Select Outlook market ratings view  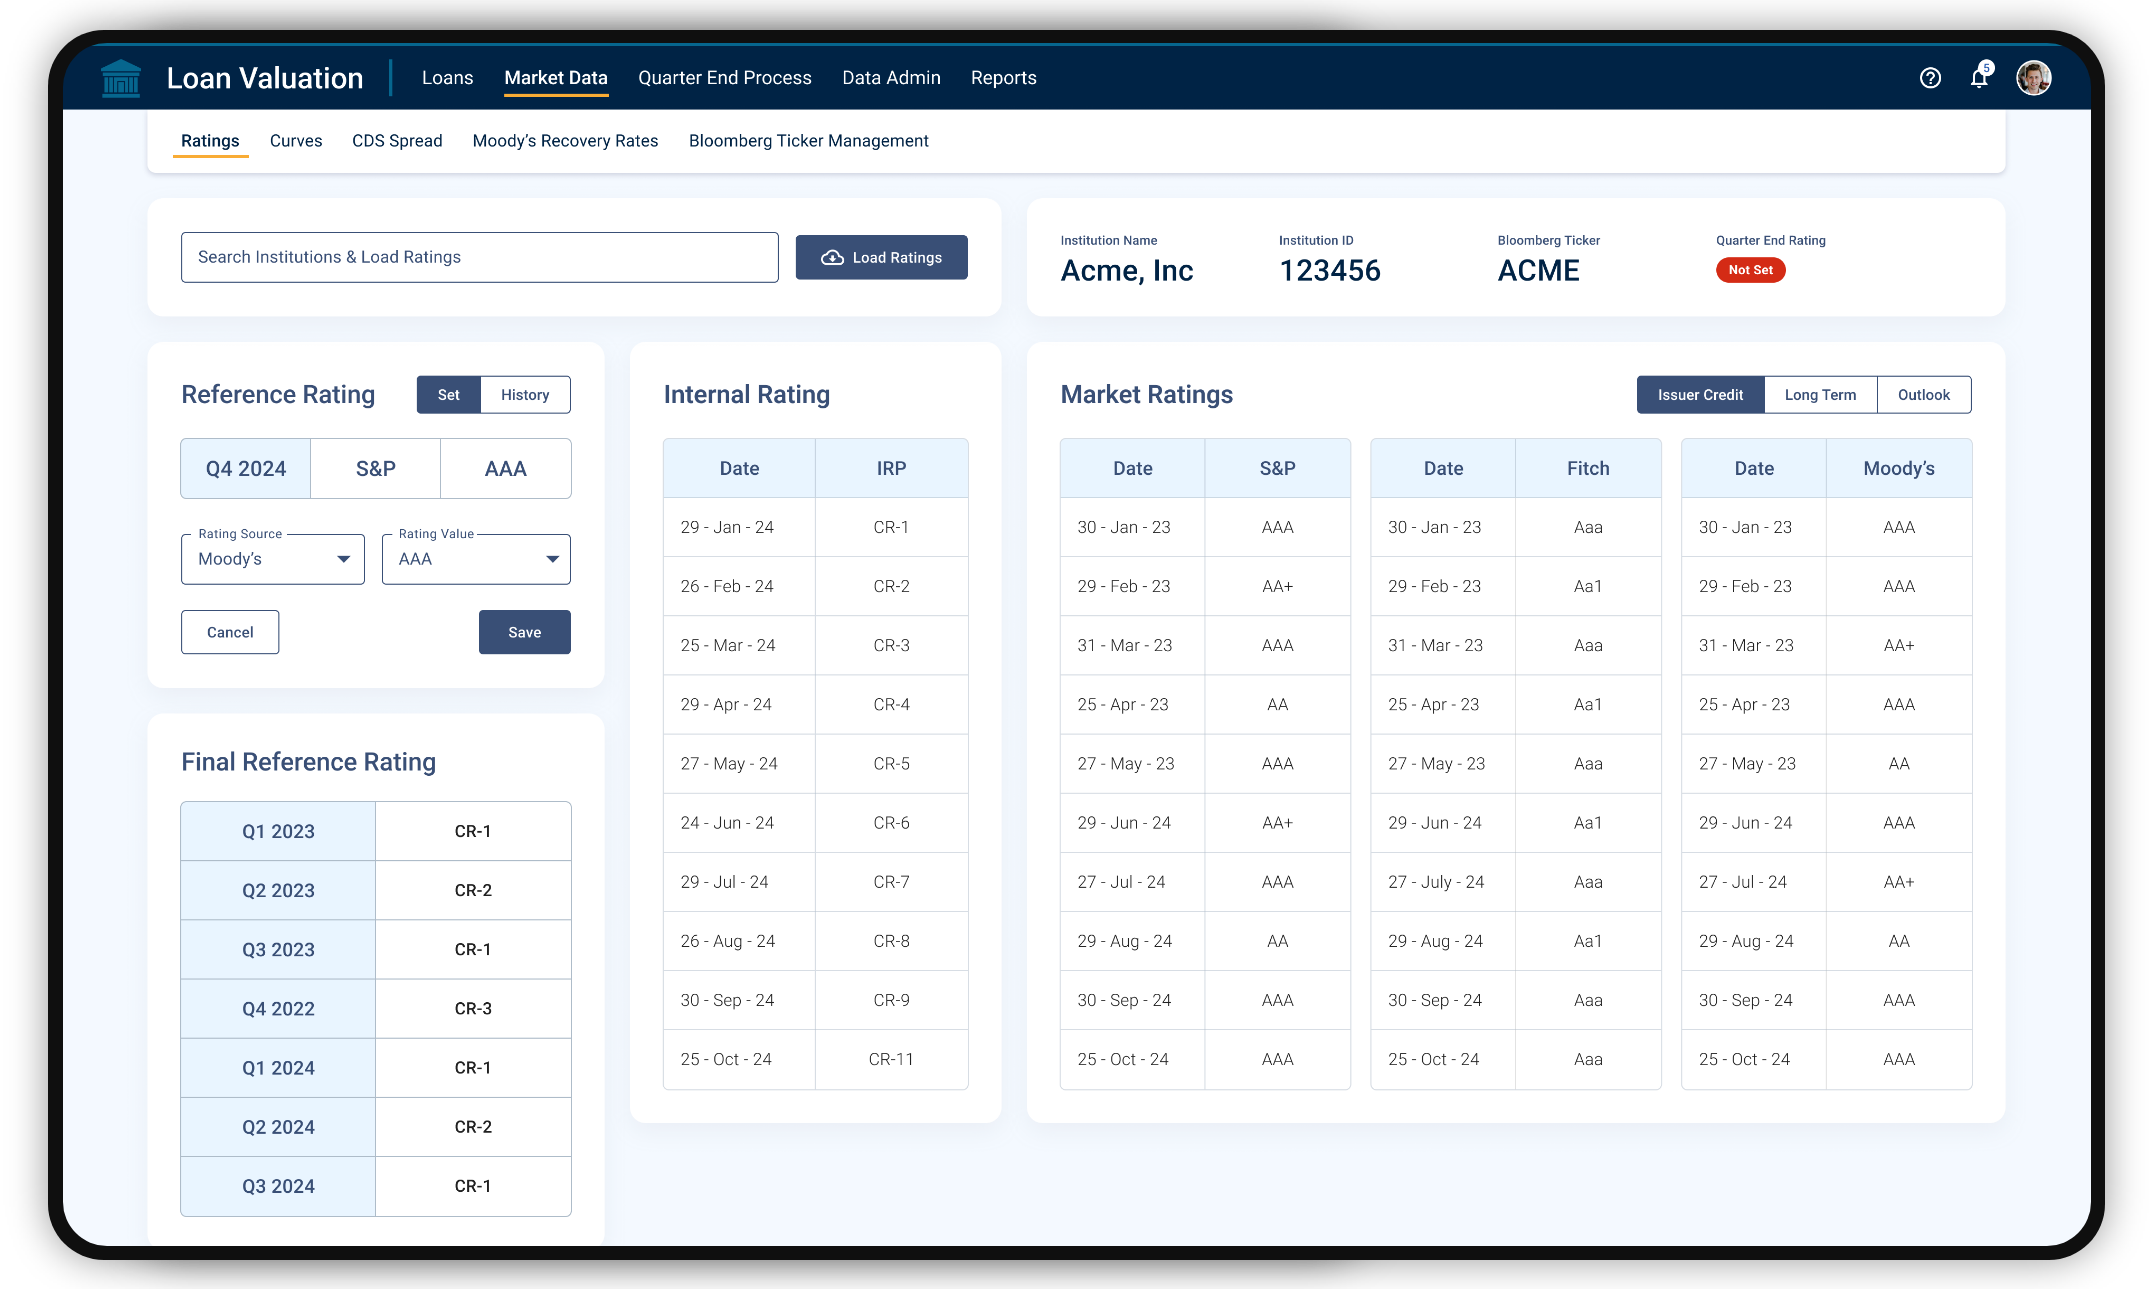tap(1923, 395)
